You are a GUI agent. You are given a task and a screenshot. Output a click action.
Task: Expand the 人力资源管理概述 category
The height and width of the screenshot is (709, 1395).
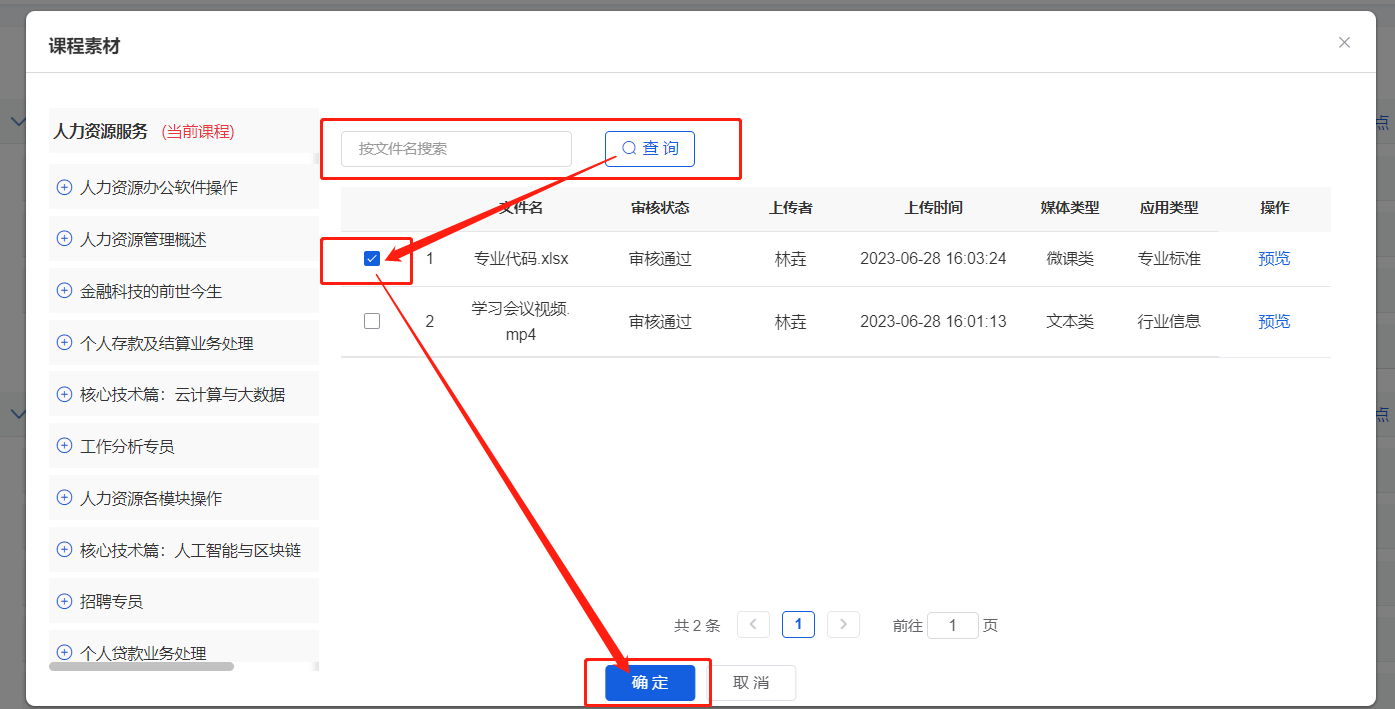pyautogui.click(x=64, y=239)
